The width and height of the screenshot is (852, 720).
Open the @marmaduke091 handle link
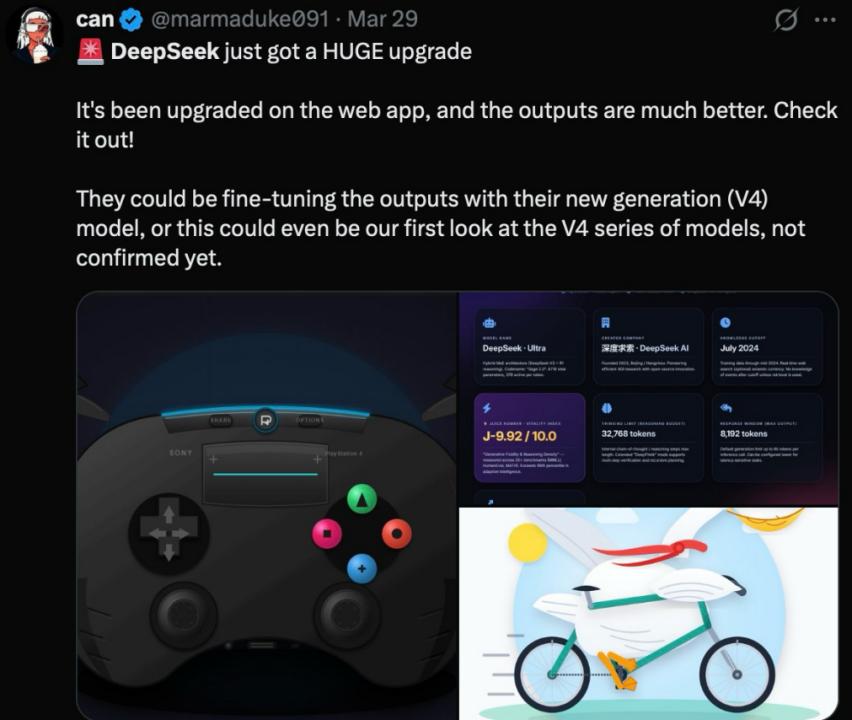point(239,20)
